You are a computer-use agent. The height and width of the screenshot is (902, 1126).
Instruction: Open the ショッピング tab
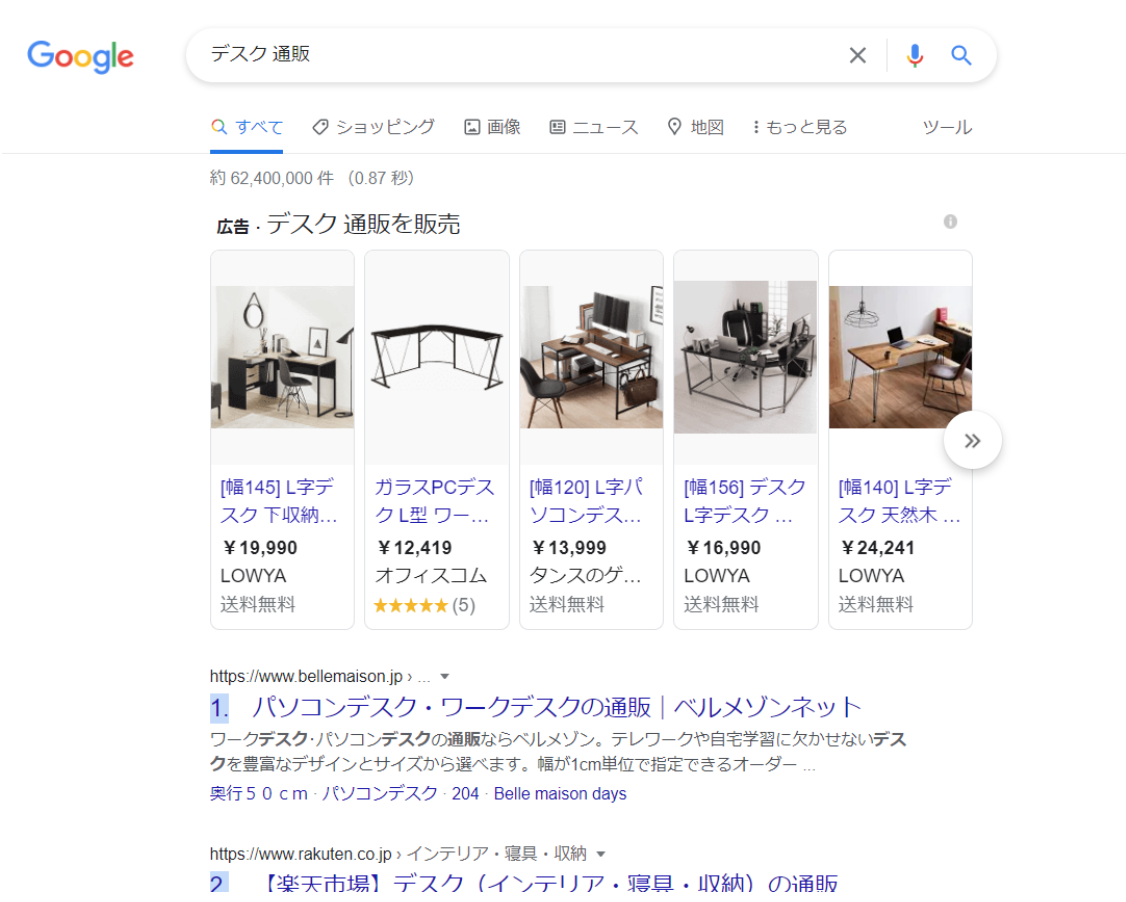(x=374, y=127)
